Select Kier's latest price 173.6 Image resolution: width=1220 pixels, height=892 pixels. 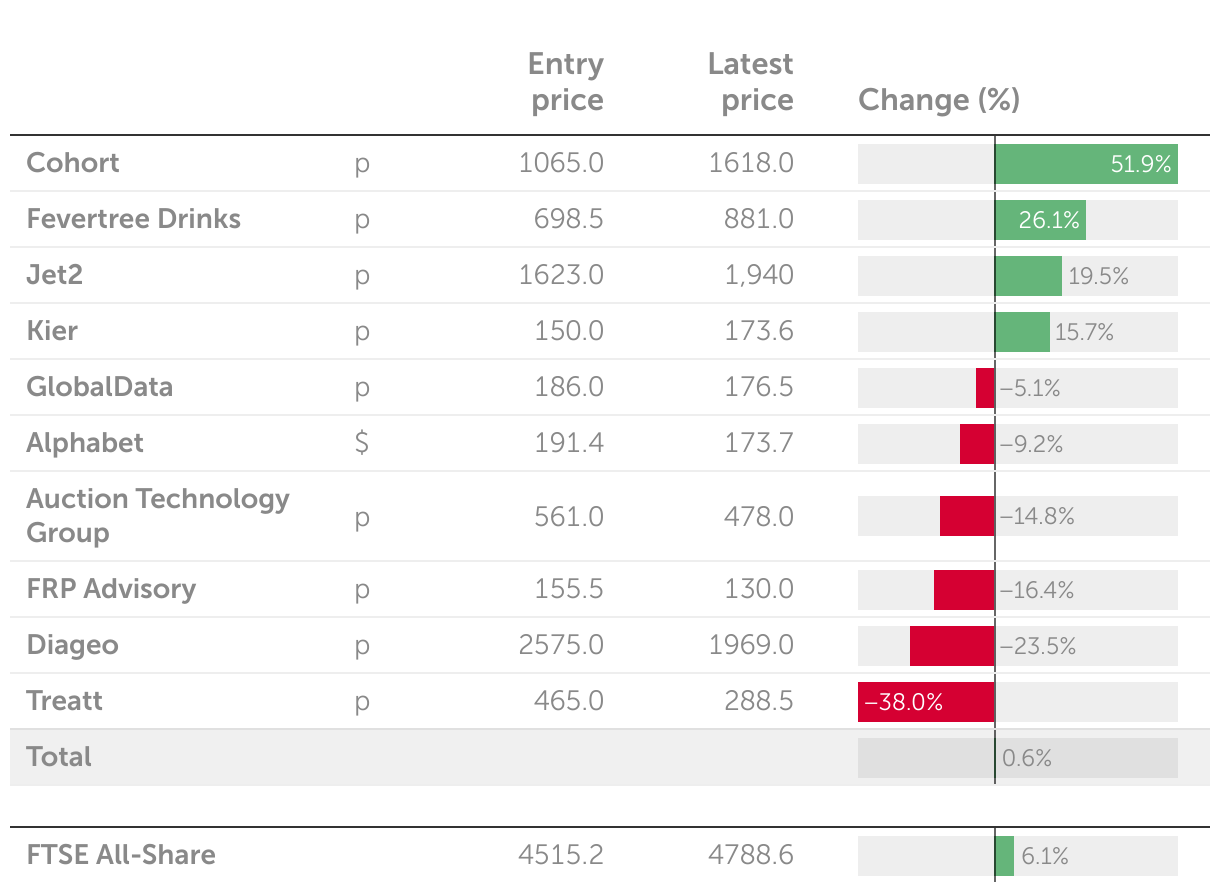759,331
